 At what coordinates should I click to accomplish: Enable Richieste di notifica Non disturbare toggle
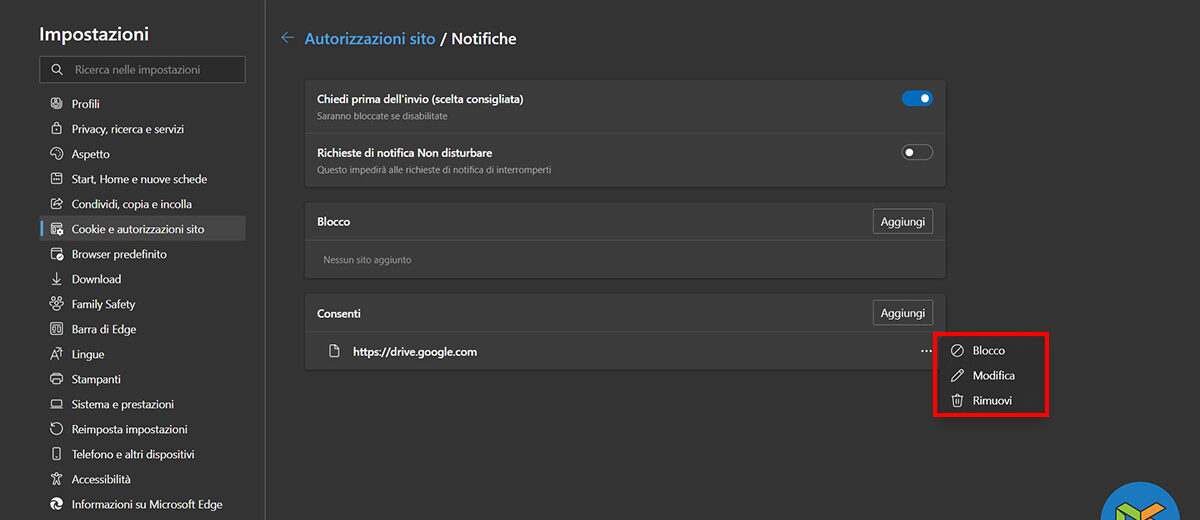[x=917, y=153]
